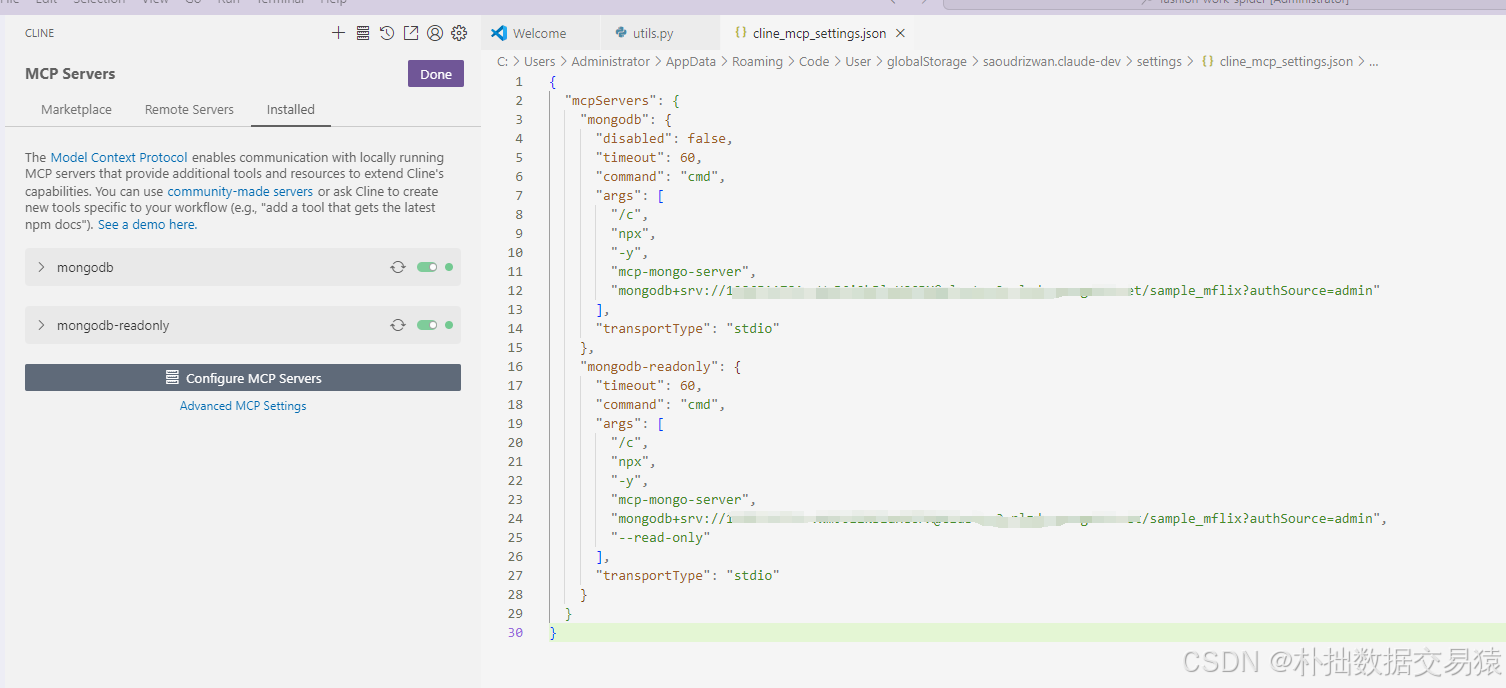
Task: Open the settings breadcrumb segment
Action: tap(1159, 61)
